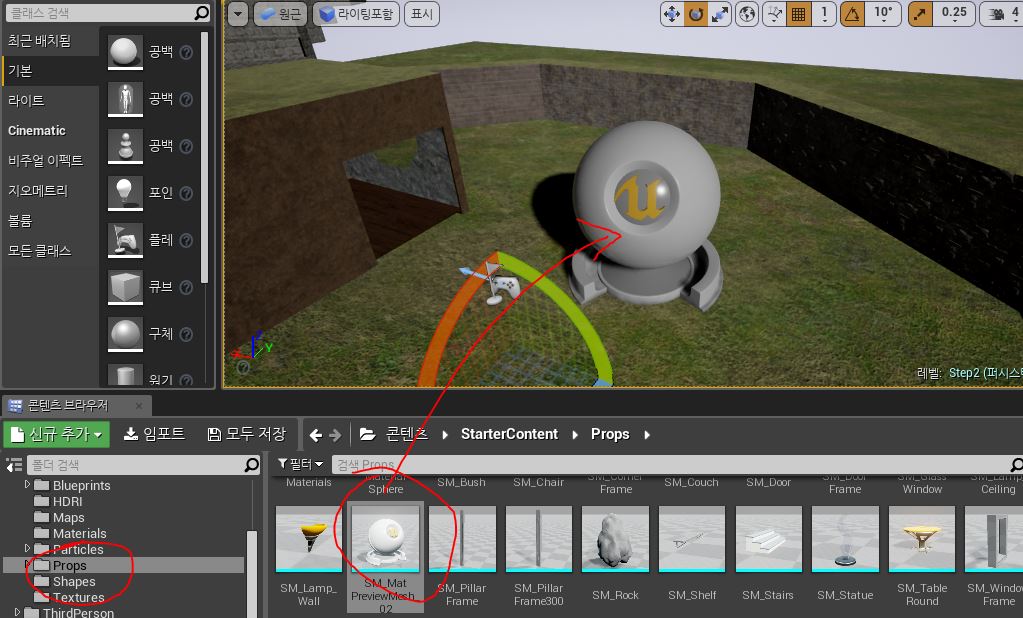Click magnifier icon in class search
This screenshot has height=618, width=1023.
tap(202, 12)
